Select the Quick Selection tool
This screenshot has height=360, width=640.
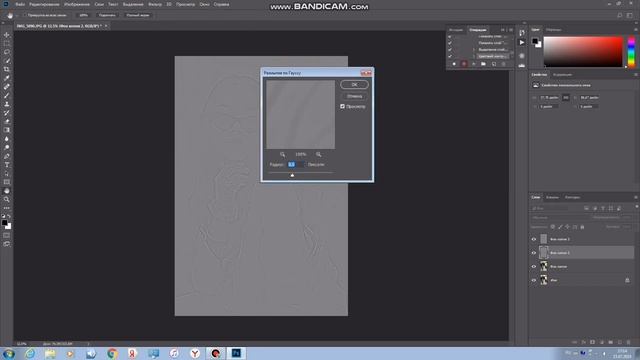7,61
